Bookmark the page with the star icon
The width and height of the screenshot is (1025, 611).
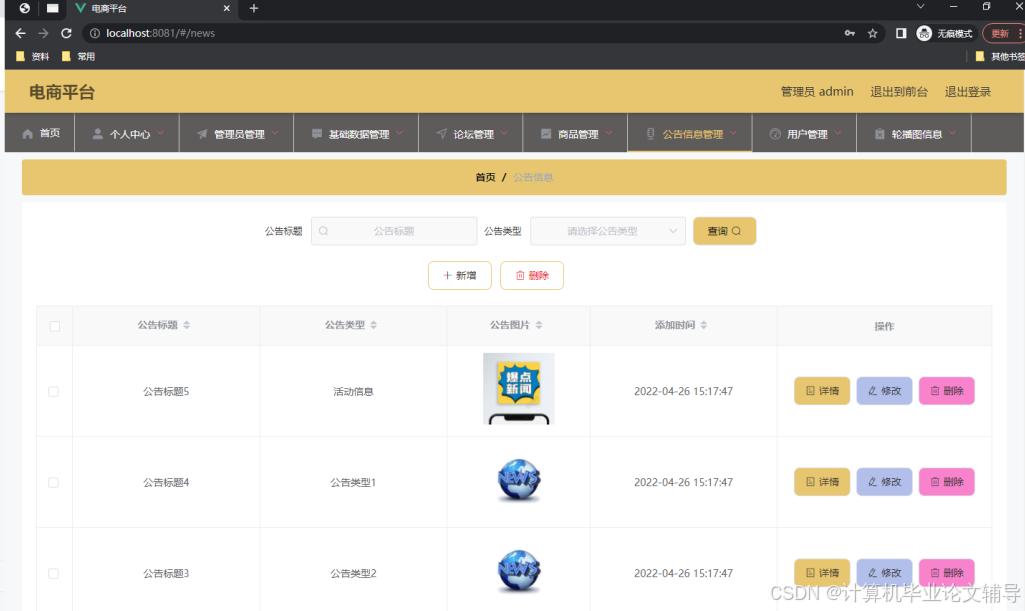pyautogui.click(x=873, y=33)
